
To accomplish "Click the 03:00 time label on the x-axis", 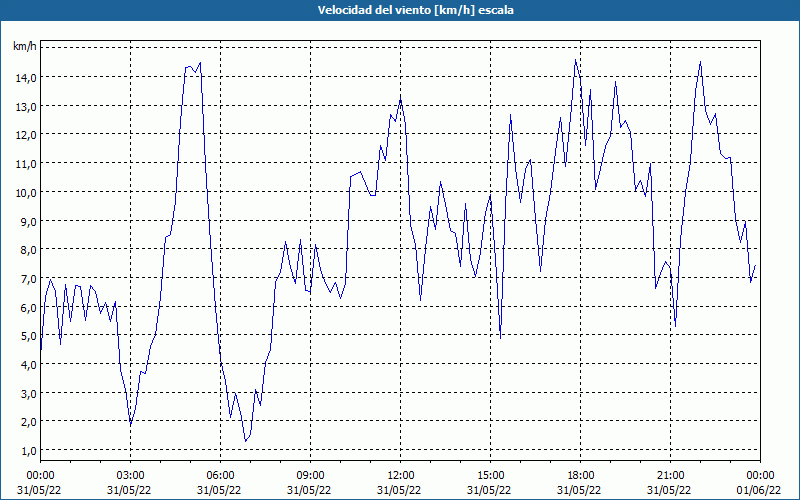I will [131, 476].
